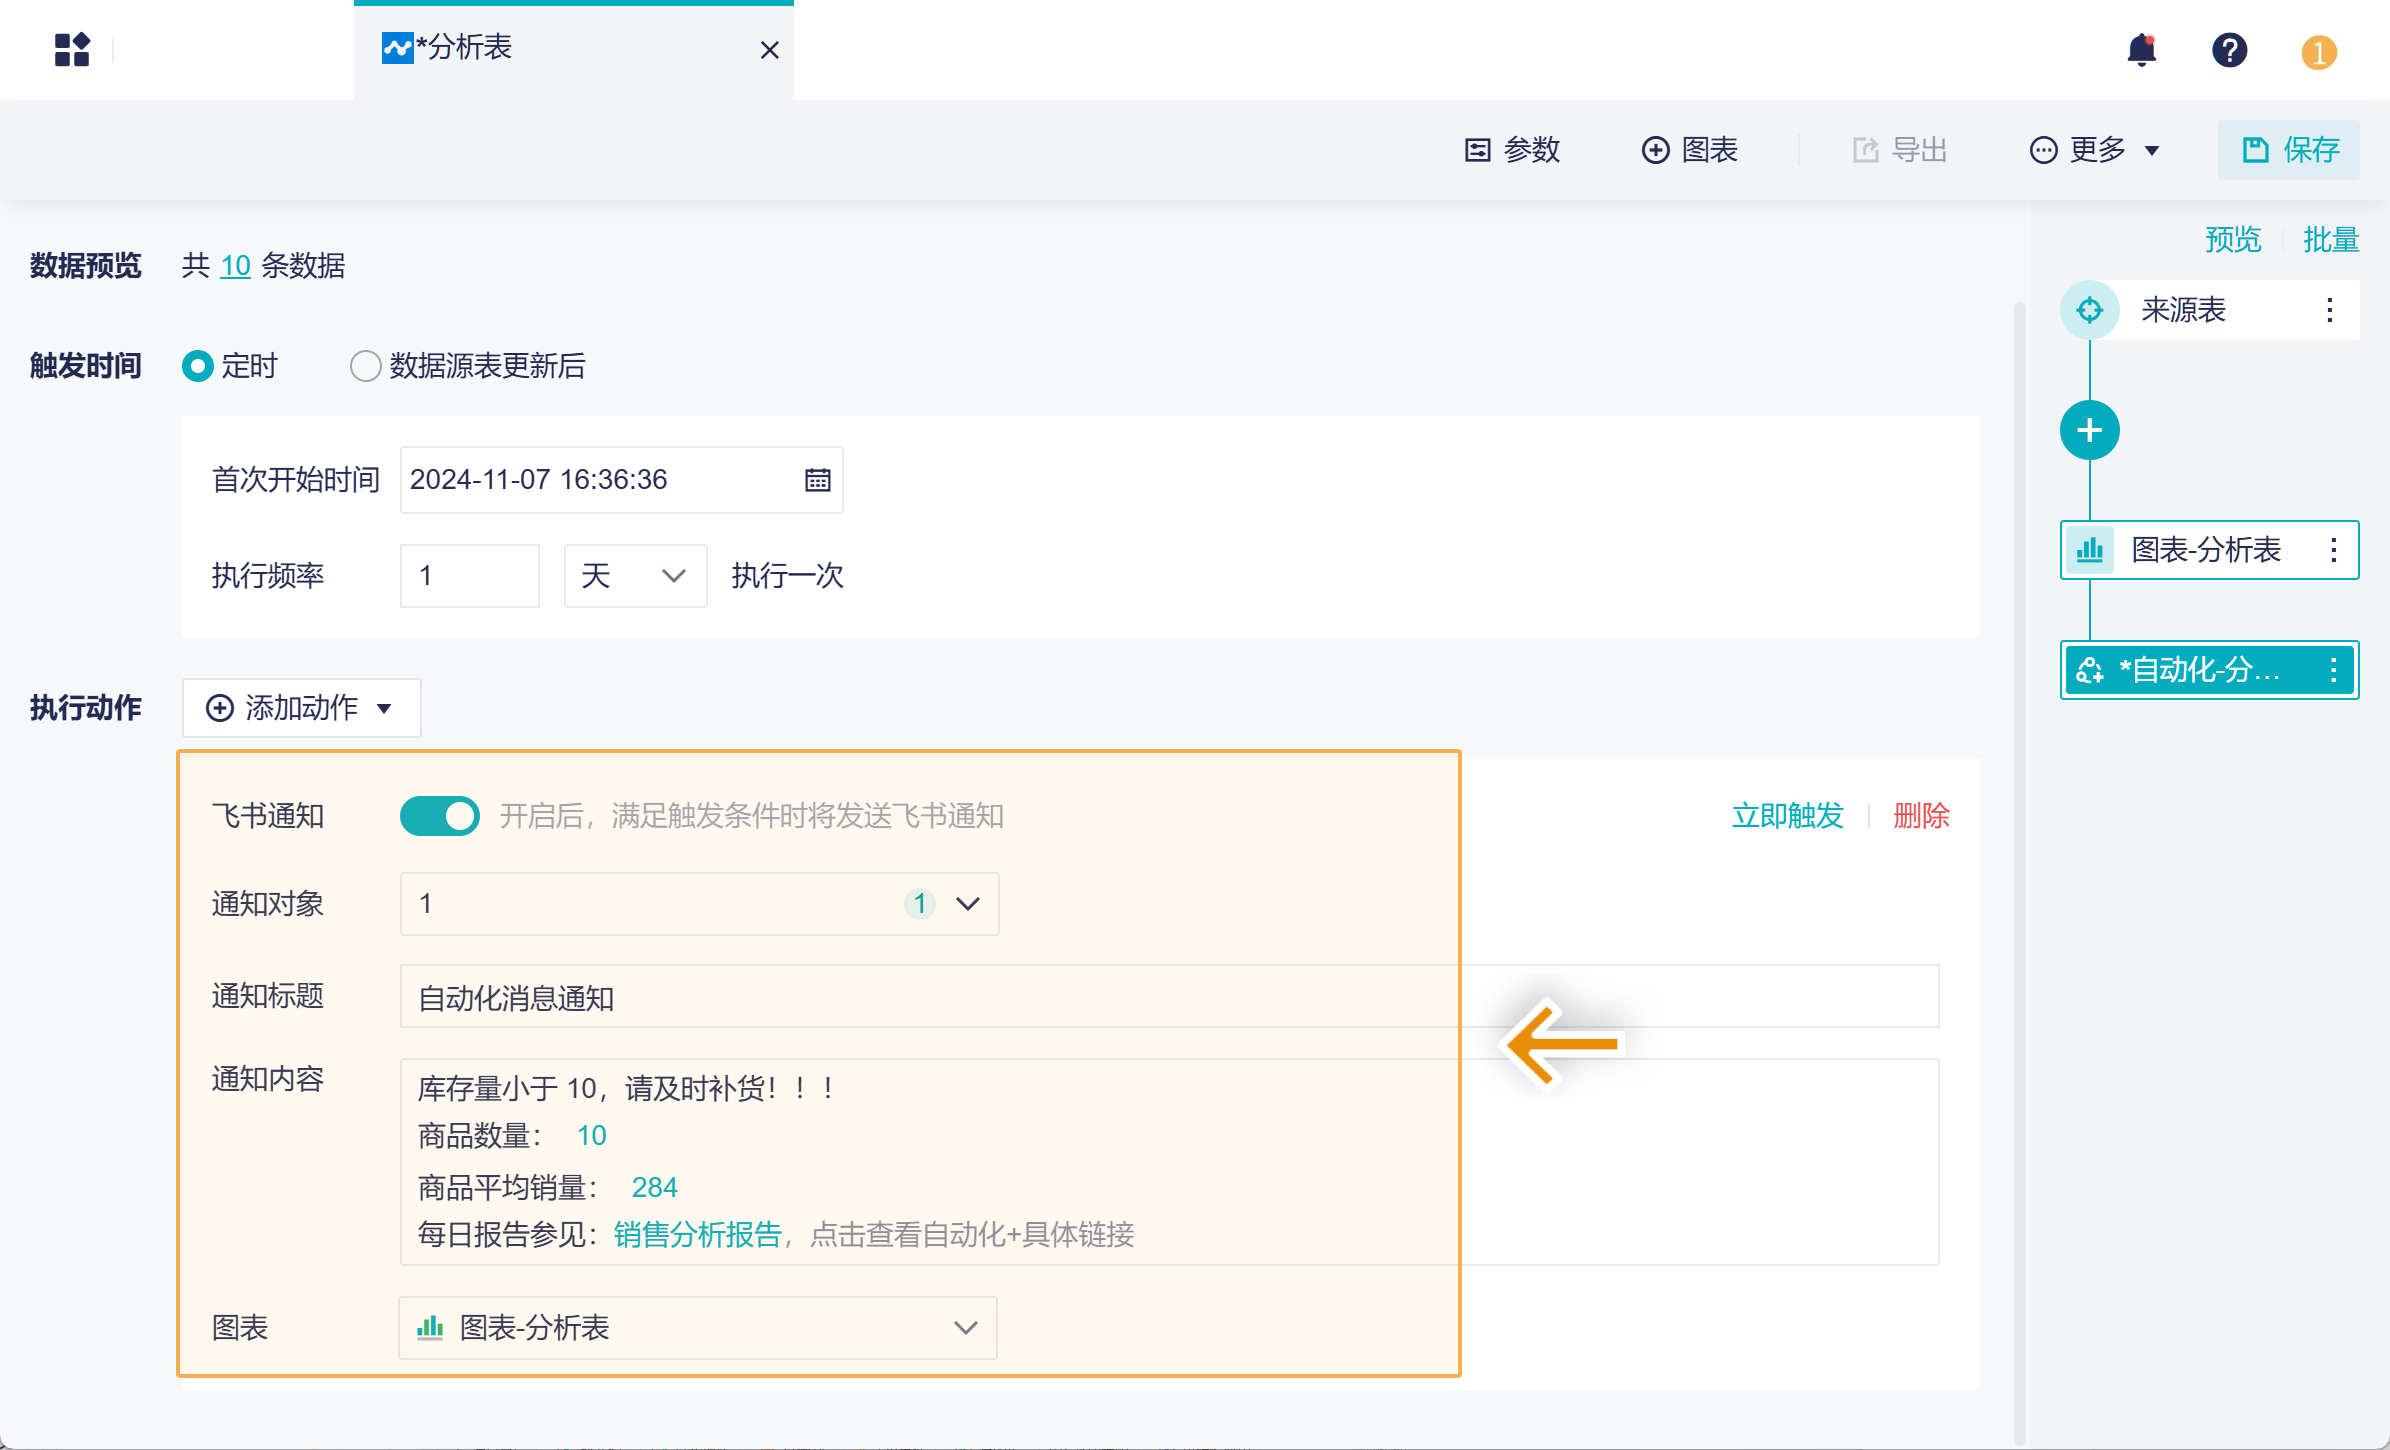Open the 10 records data preview link
The width and height of the screenshot is (2390, 1450).
235,266
